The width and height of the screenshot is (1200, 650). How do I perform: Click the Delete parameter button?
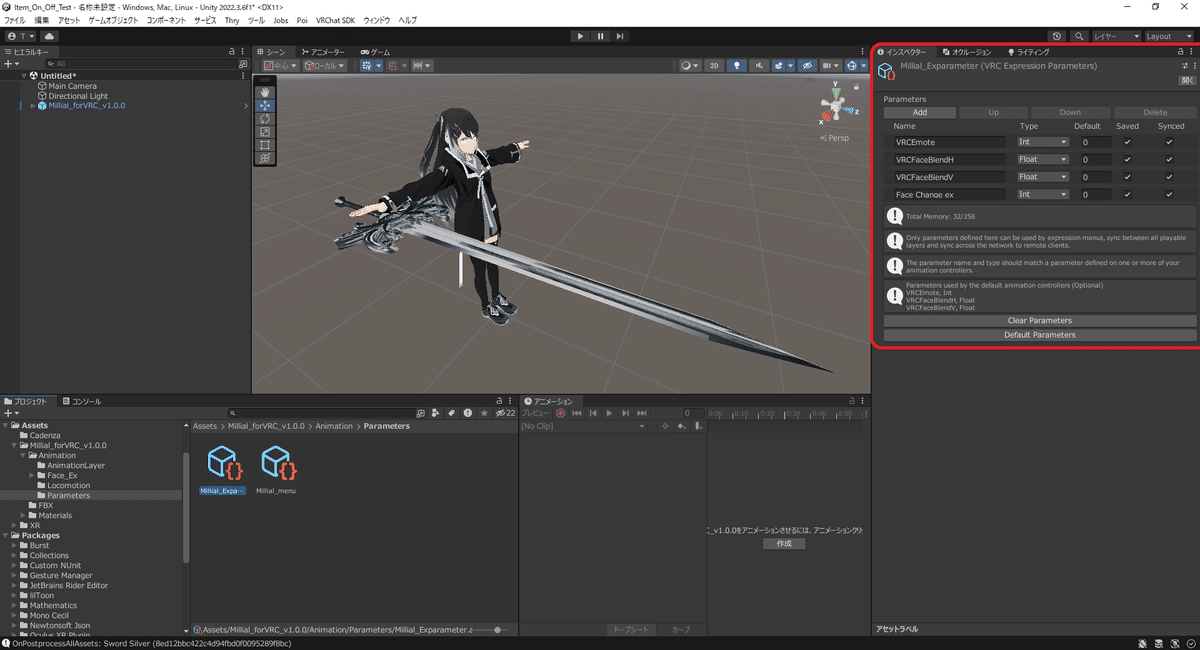click(x=1155, y=113)
